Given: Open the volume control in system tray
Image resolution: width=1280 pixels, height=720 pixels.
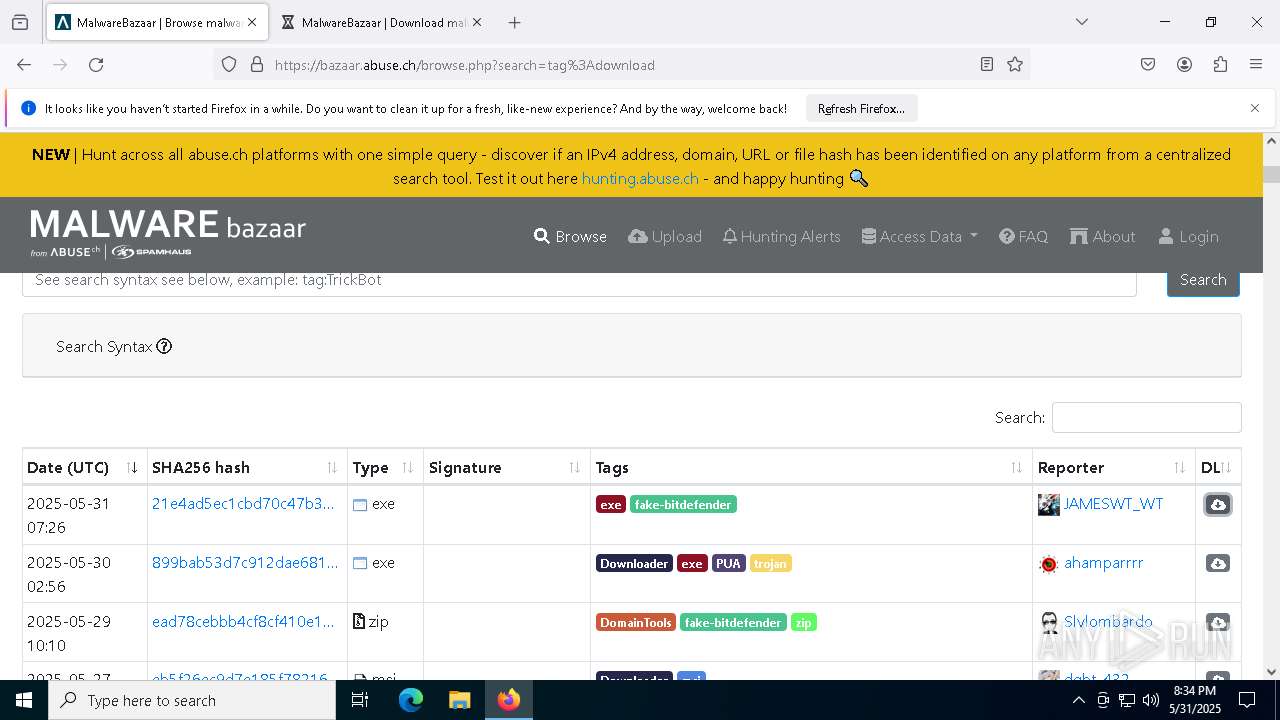Looking at the screenshot, I should click(1150, 700).
